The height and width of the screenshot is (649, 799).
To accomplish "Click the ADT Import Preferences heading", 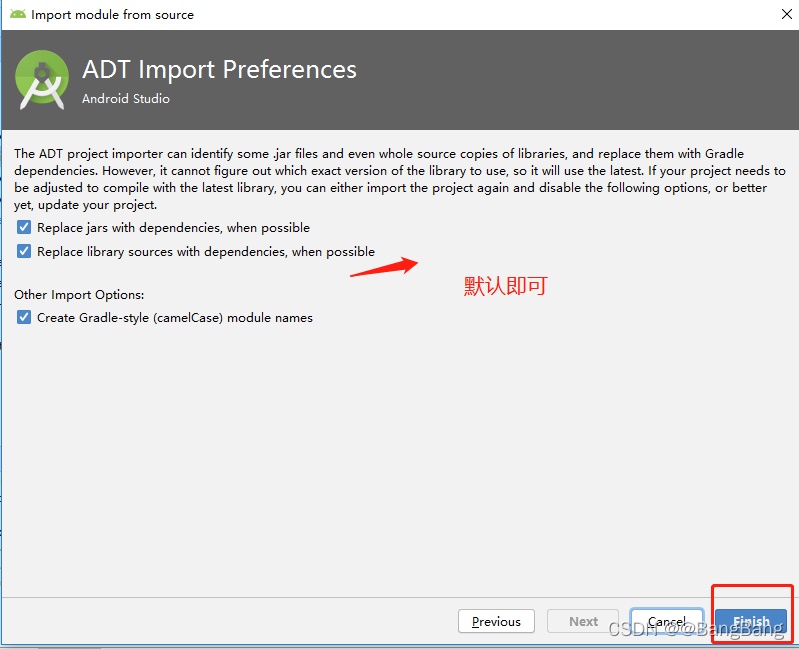I will click(219, 69).
